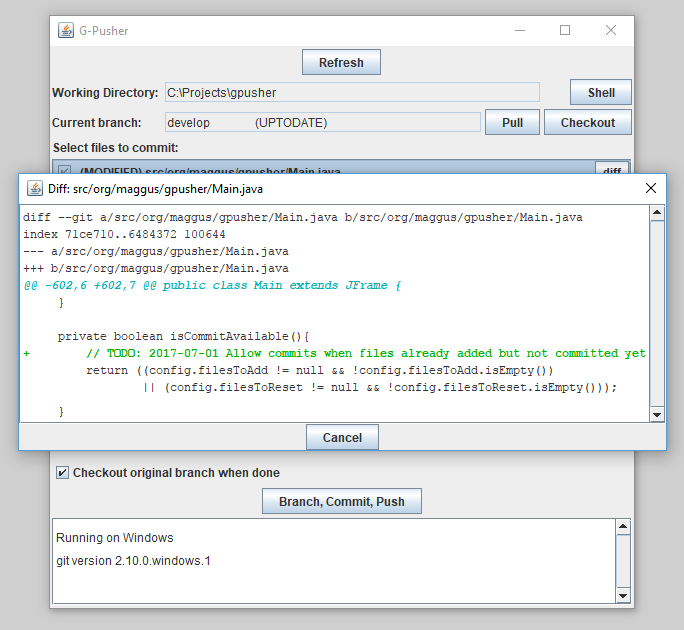Screen dimensions: 684x630
Task: Click down arrow of the log output scrollbar
Action: (x=624, y=596)
